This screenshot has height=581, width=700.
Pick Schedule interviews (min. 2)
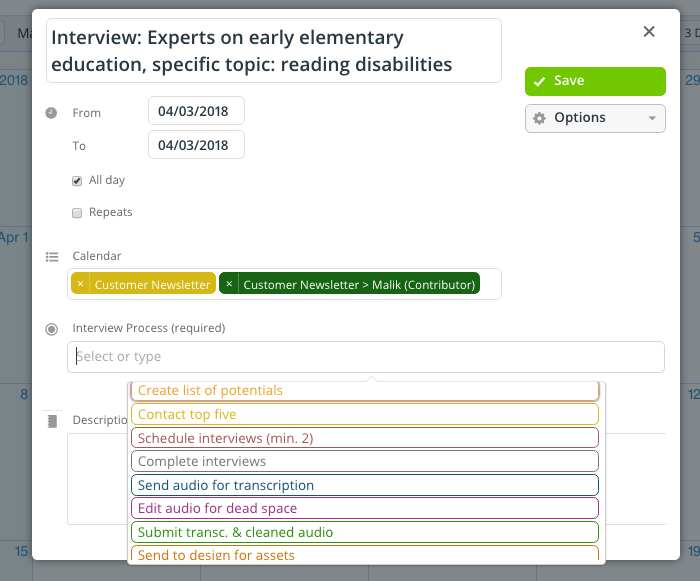pyautogui.click(x=365, y=438)
